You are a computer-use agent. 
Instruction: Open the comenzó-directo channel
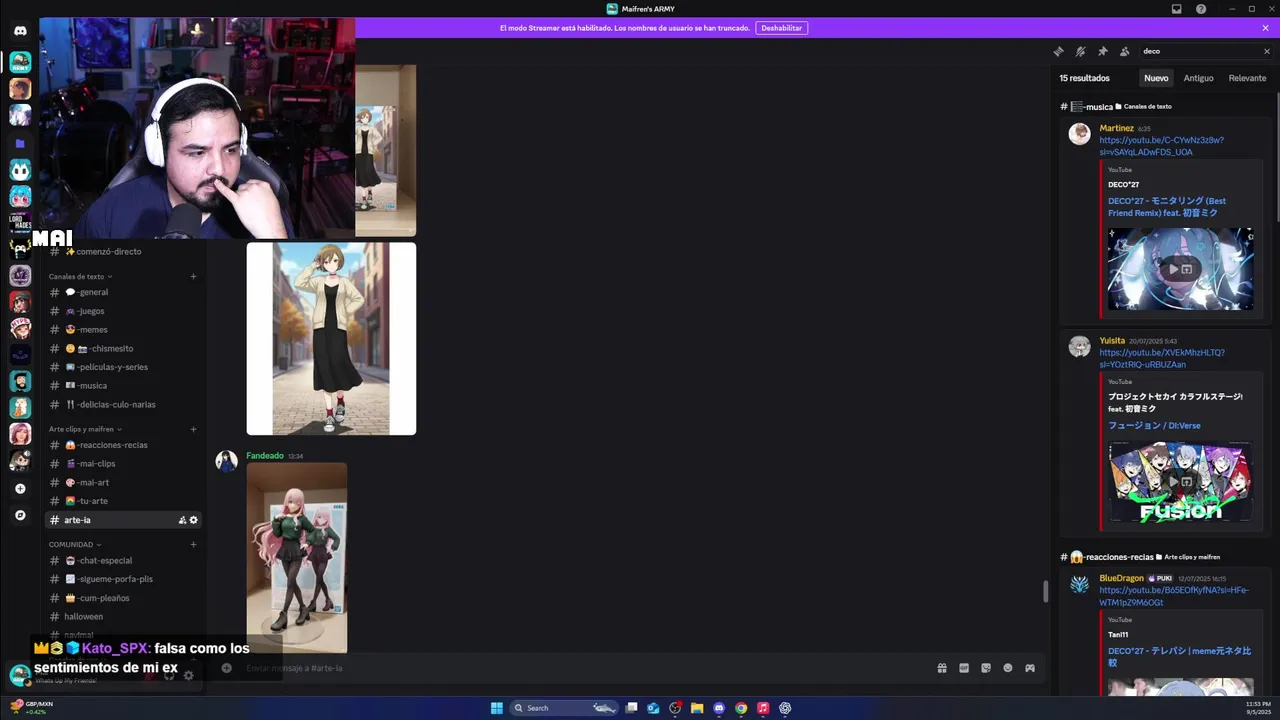(x=124, y=251)
